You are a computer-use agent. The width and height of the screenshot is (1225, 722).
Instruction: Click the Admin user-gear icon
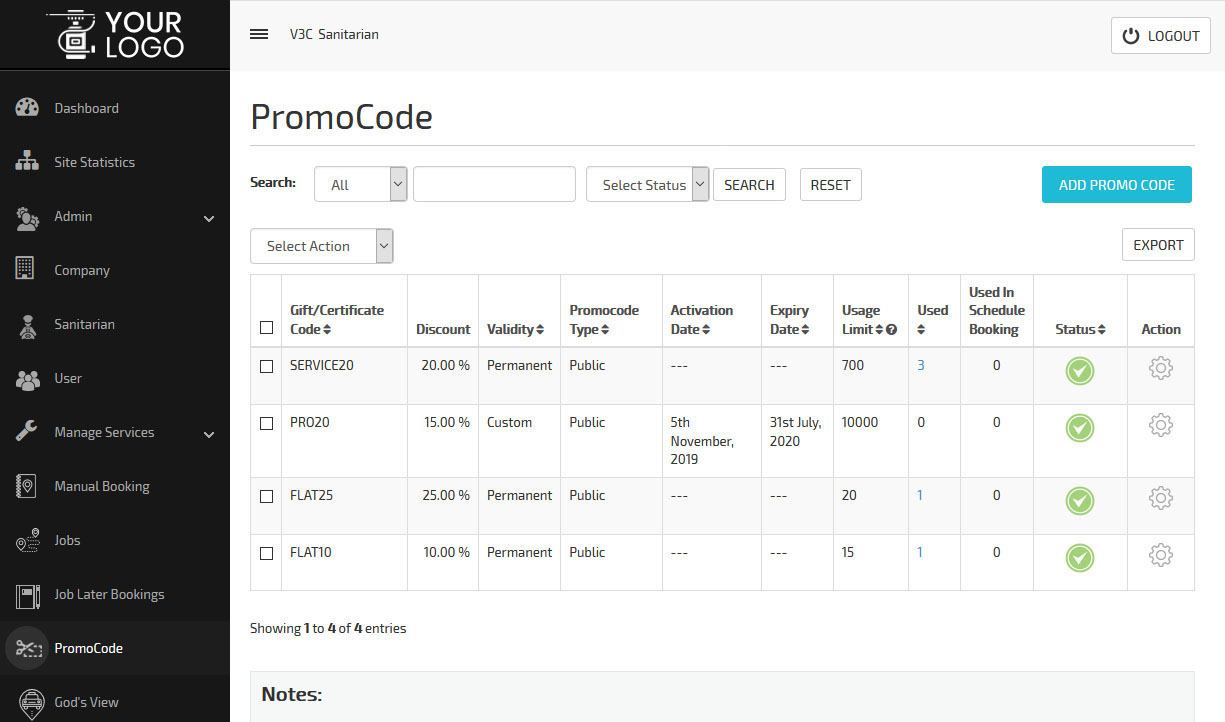[x=27, y=217]
